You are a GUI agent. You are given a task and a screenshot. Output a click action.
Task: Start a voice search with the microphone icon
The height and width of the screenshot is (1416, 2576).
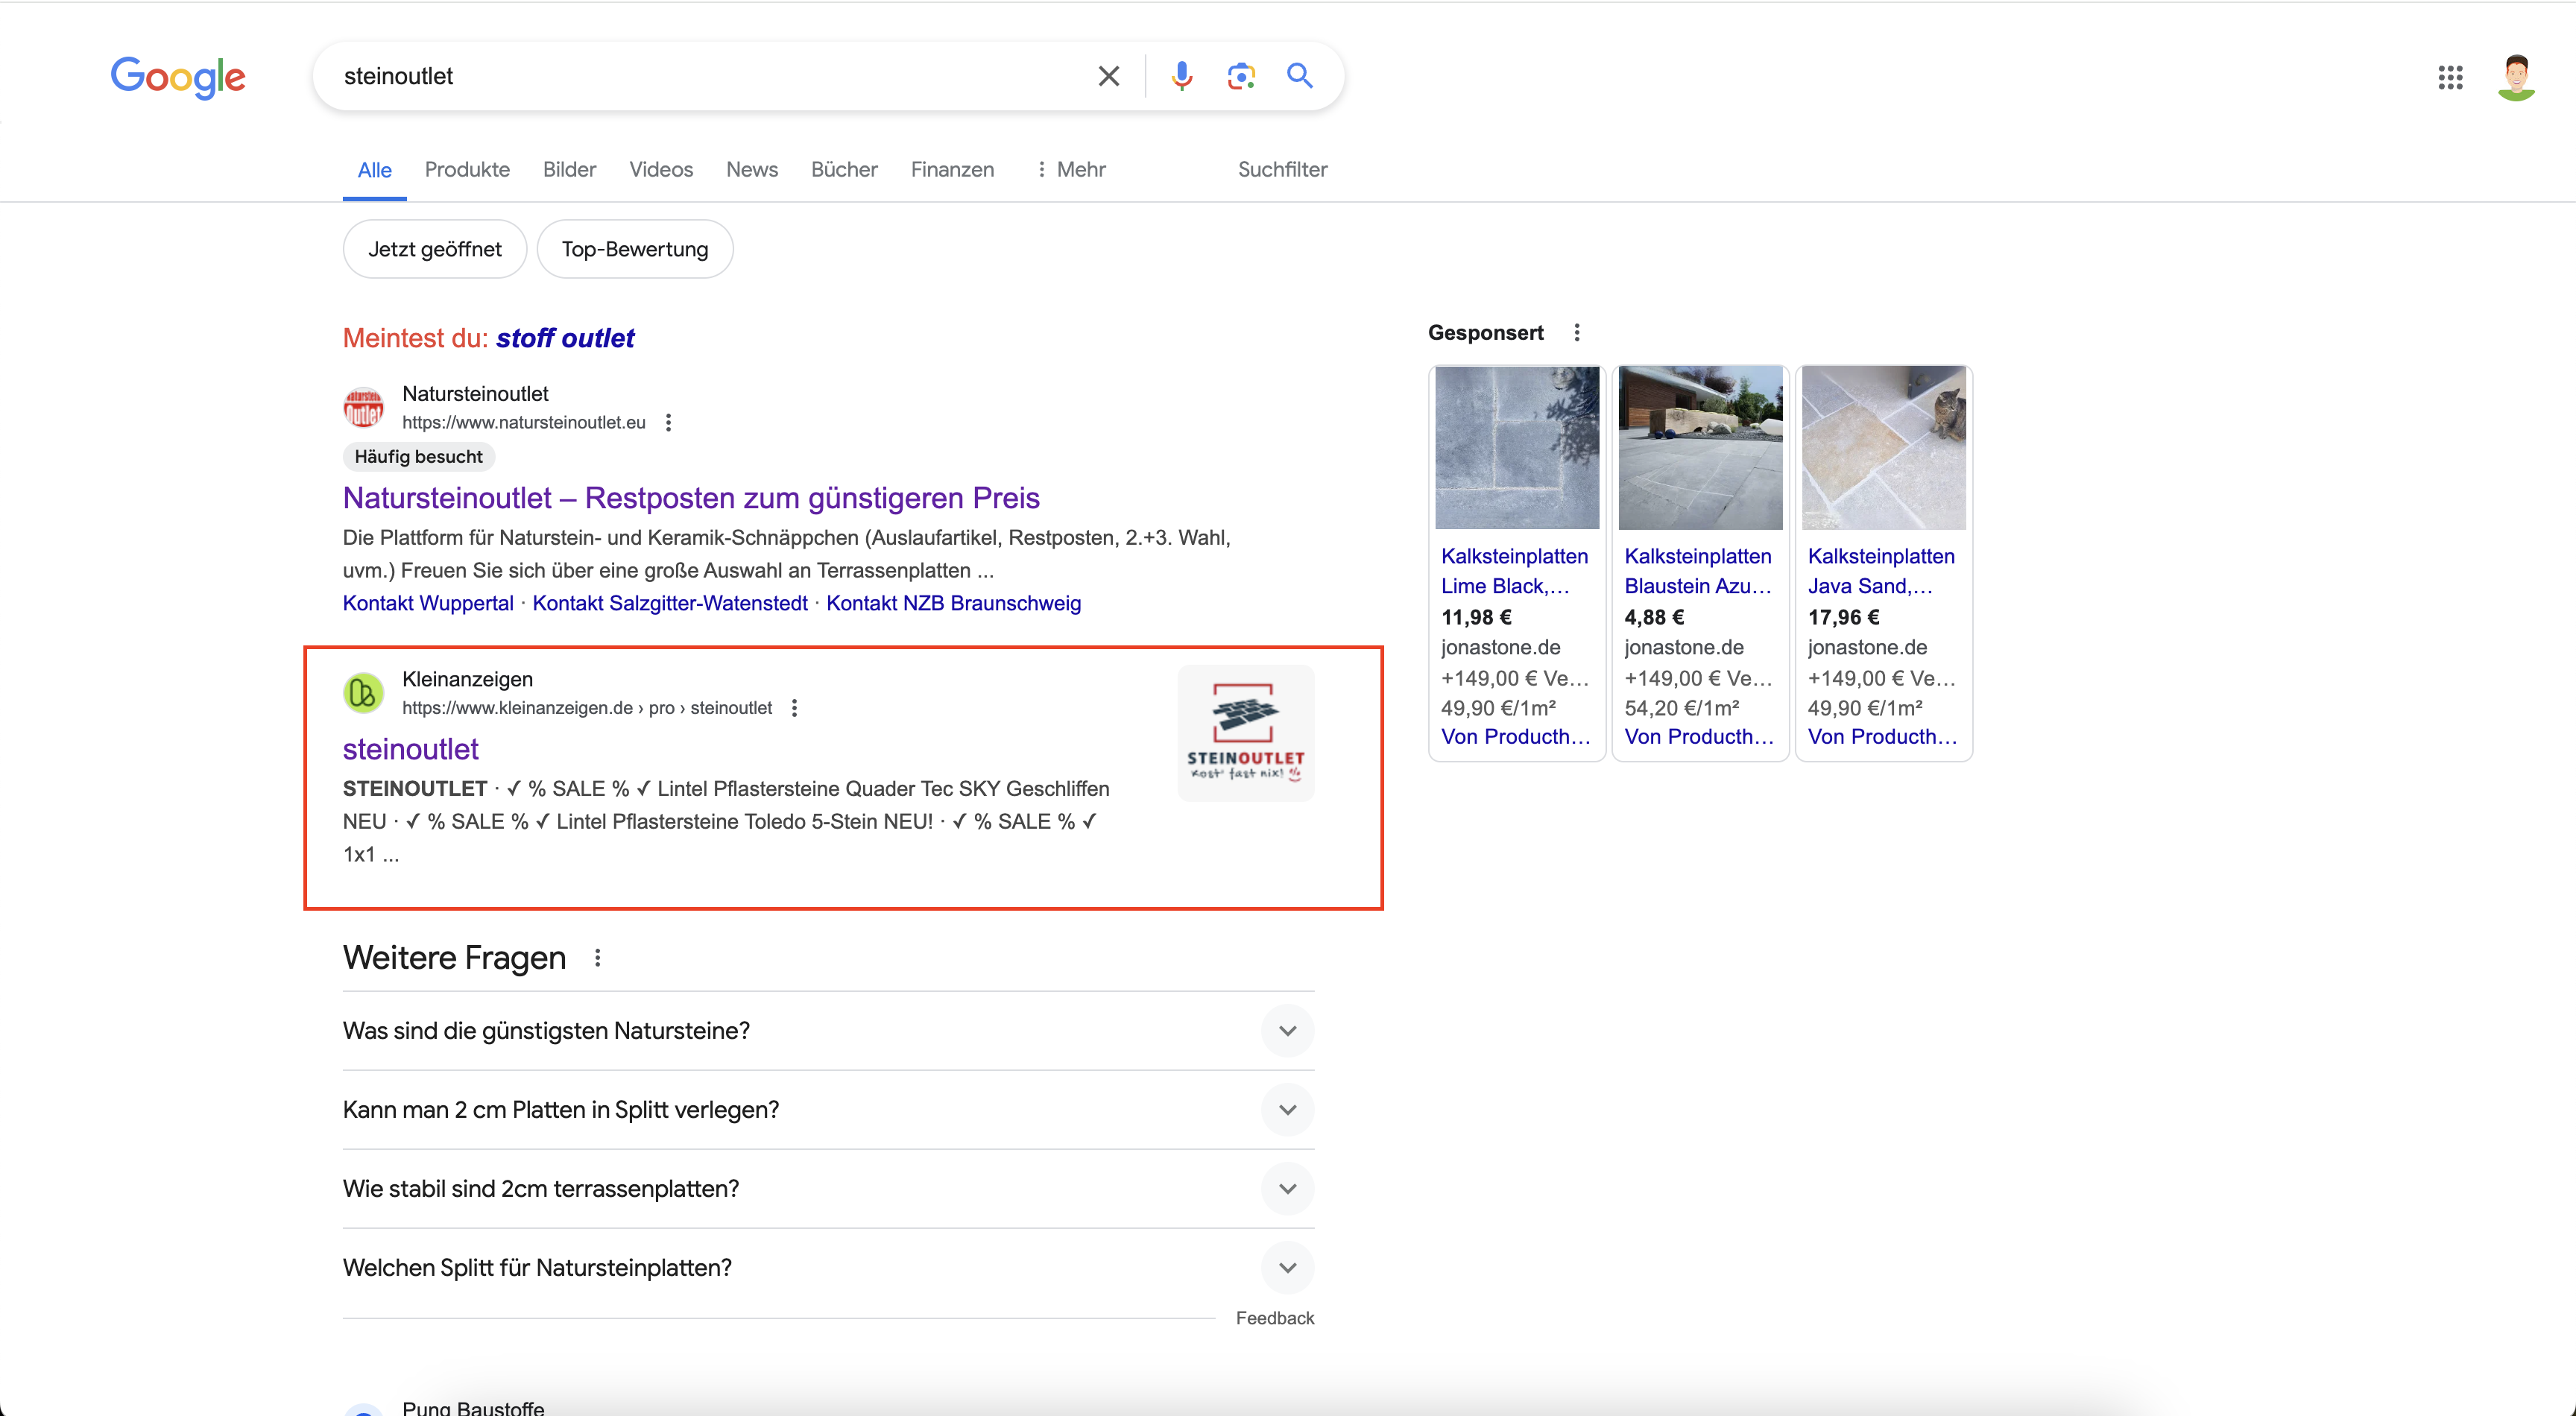pyautogui.click(x=1182, y=75)
